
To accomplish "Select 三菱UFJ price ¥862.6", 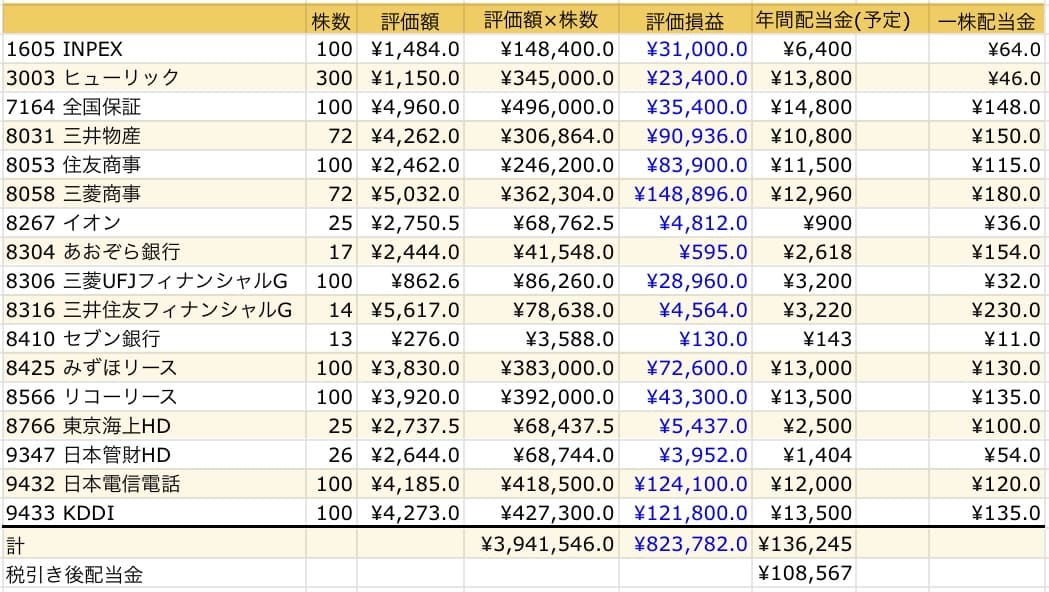I will point(410,281).
